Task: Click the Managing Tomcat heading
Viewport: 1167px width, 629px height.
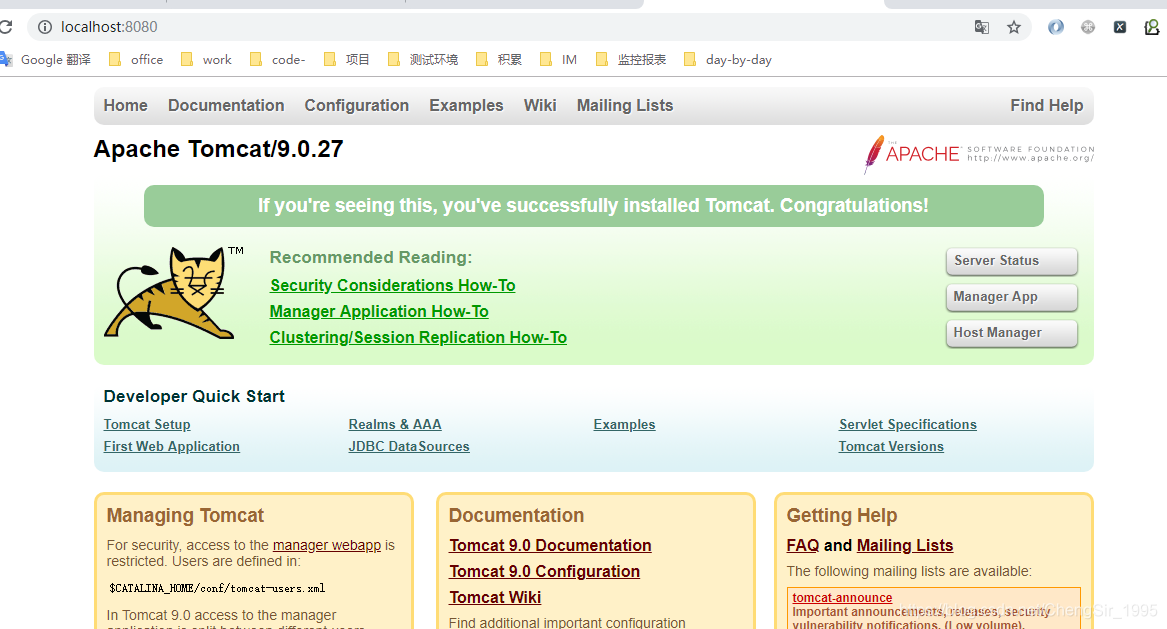Action: tap(185, 516)
